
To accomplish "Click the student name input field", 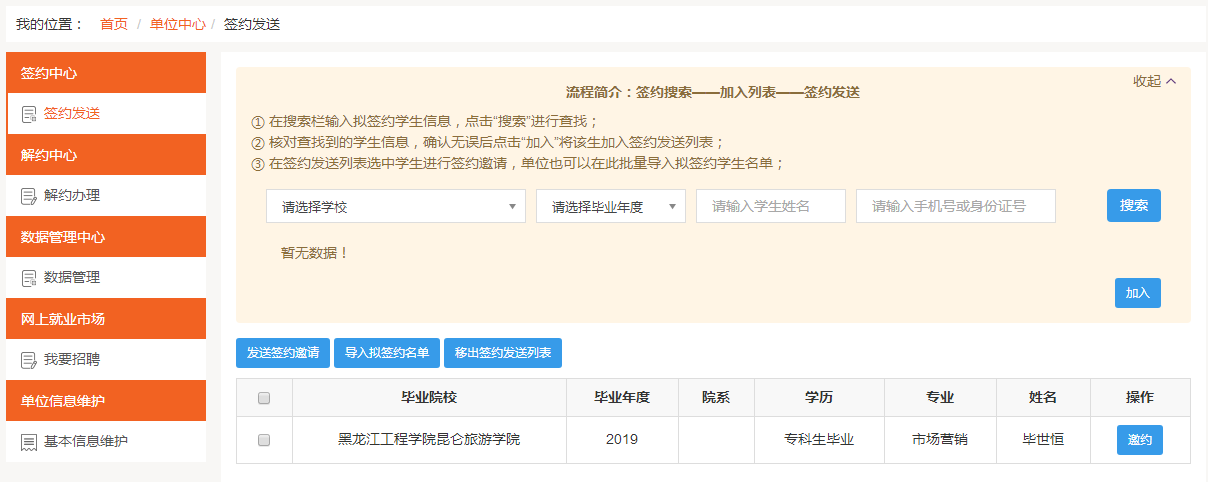I will 770,207.
